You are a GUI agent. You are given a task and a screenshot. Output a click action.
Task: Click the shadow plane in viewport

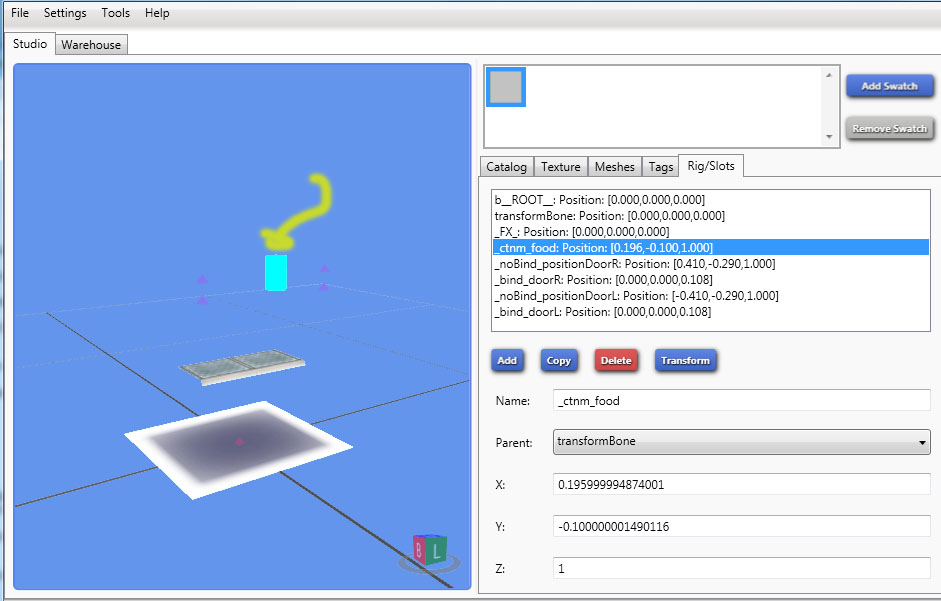pos(238,449)
